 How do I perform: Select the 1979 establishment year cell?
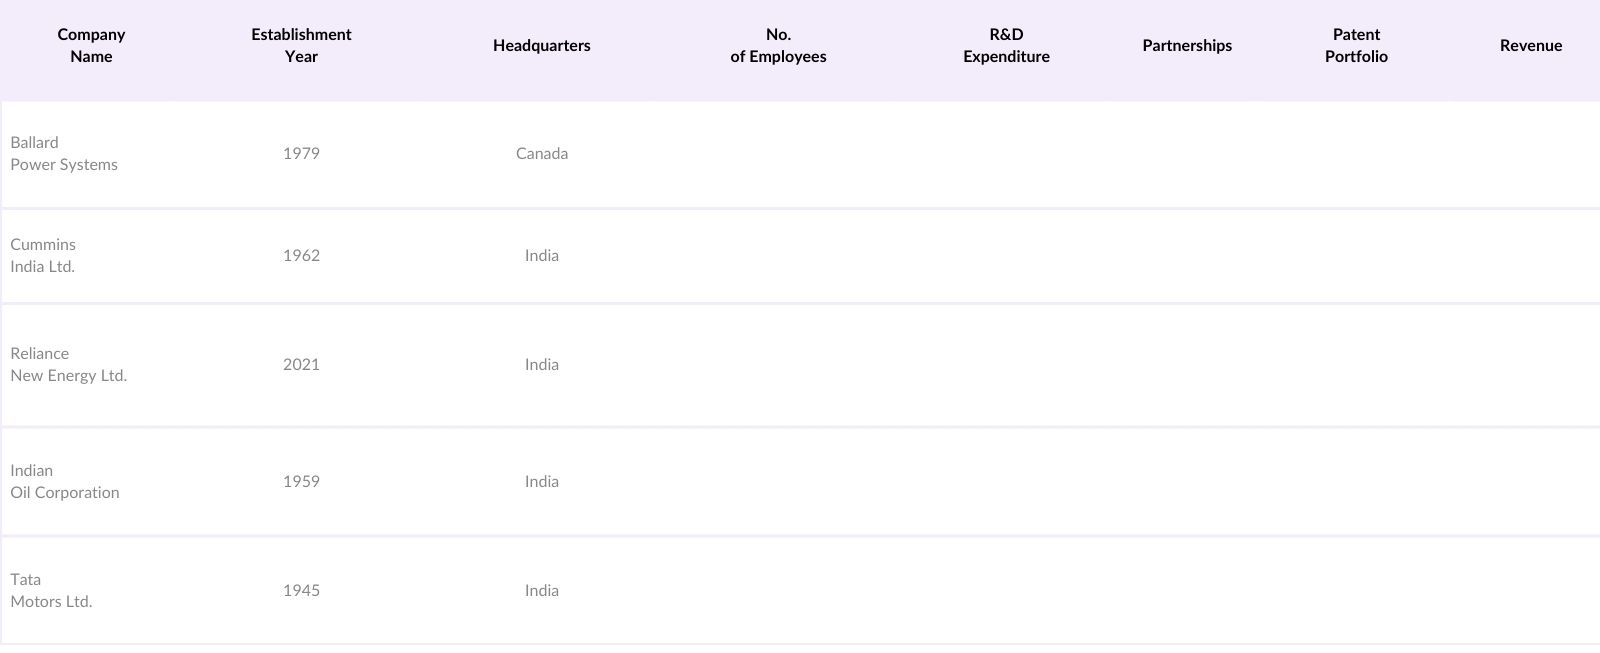pyautogui.click(x=301, y=153)
